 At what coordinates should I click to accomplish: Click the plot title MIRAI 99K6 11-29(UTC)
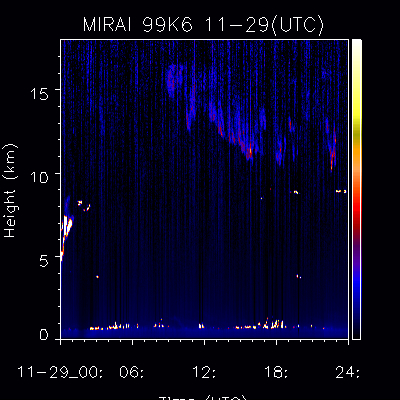(x=203, y=24)
